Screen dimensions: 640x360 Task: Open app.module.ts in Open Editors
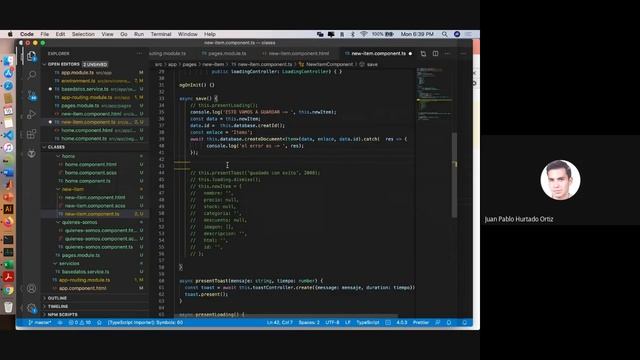point(77,73)
